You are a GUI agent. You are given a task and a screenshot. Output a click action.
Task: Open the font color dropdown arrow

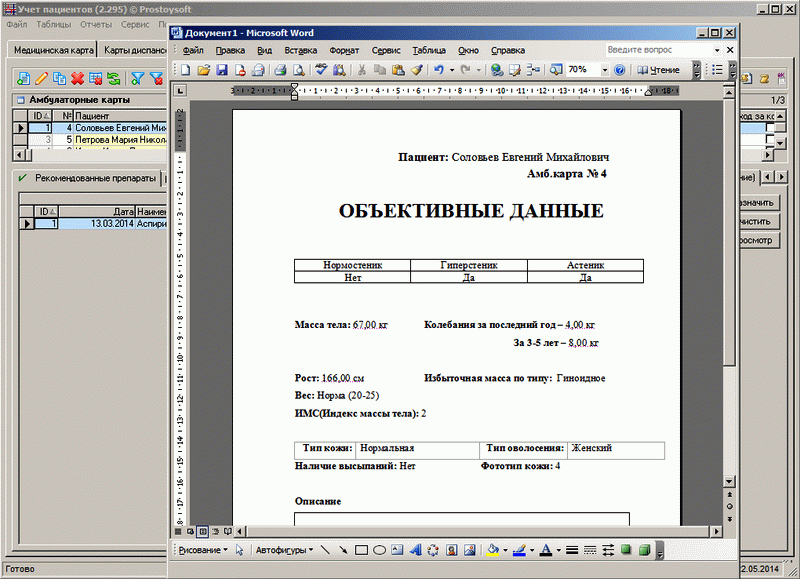point(557,550)
